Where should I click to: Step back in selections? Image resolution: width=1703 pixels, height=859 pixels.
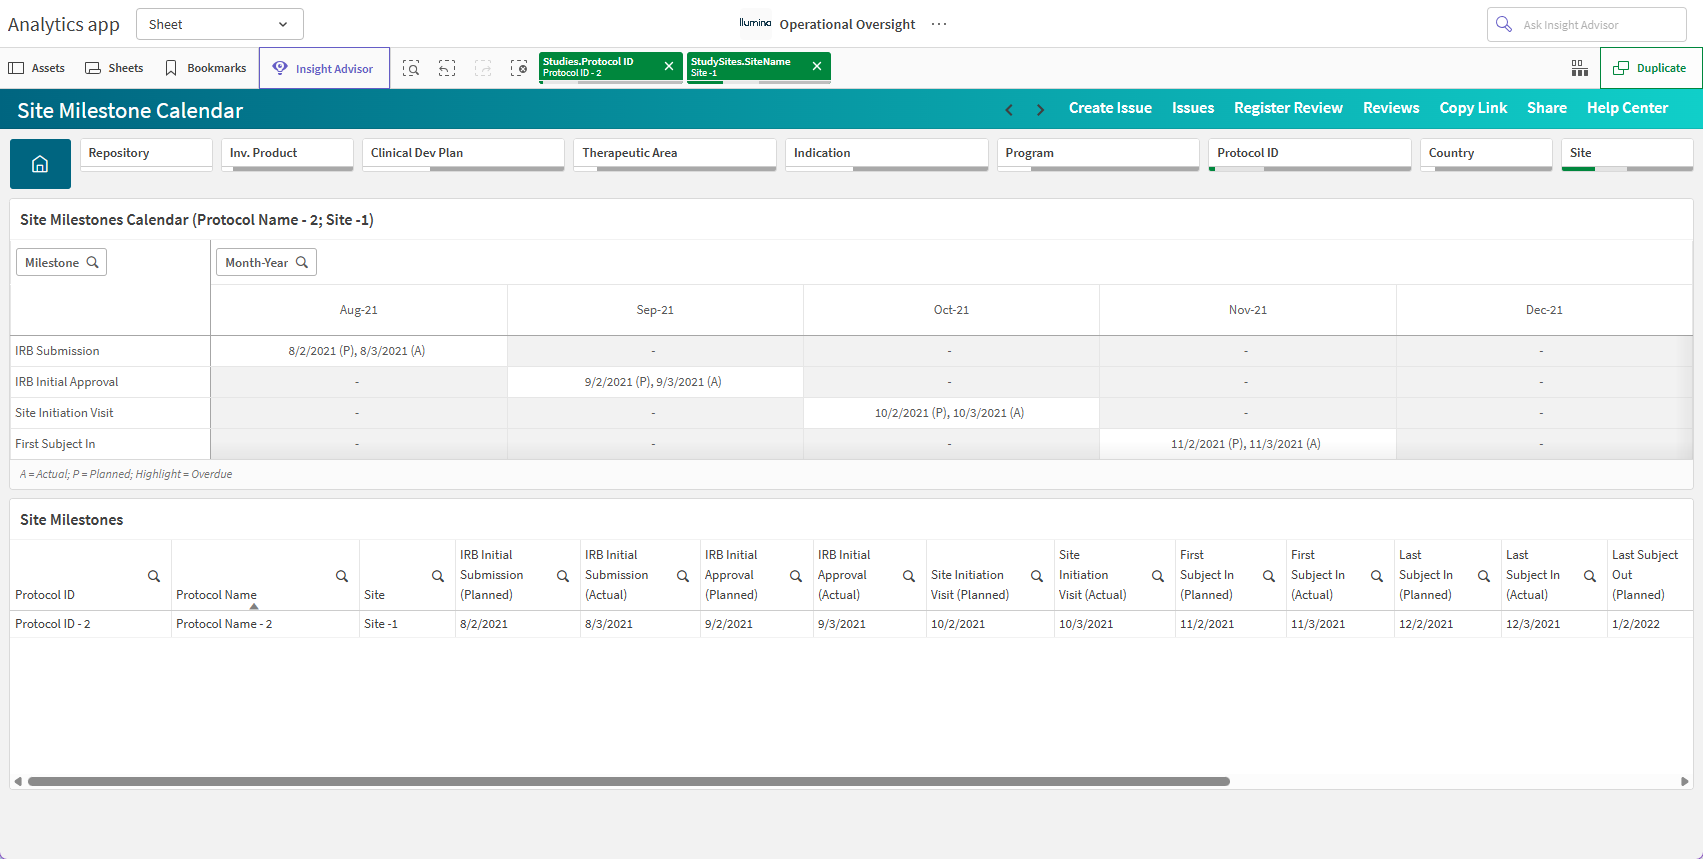click(x=447, y=68)
